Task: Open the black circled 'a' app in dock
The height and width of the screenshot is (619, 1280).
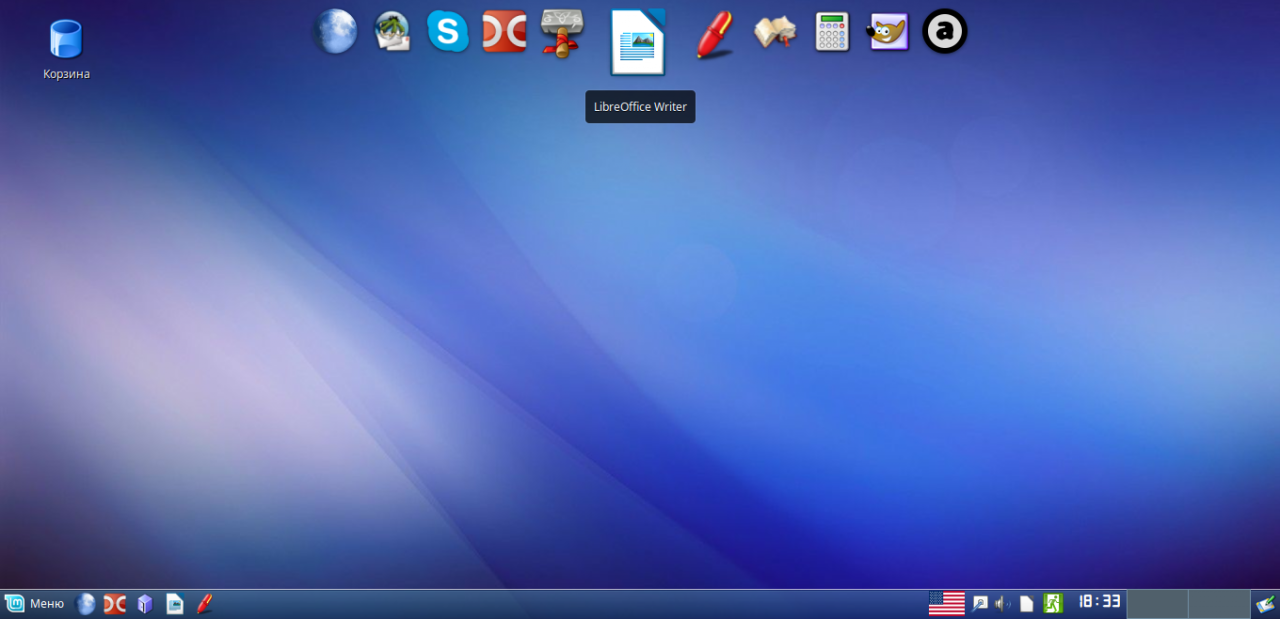Action: (x=944, y=32)
